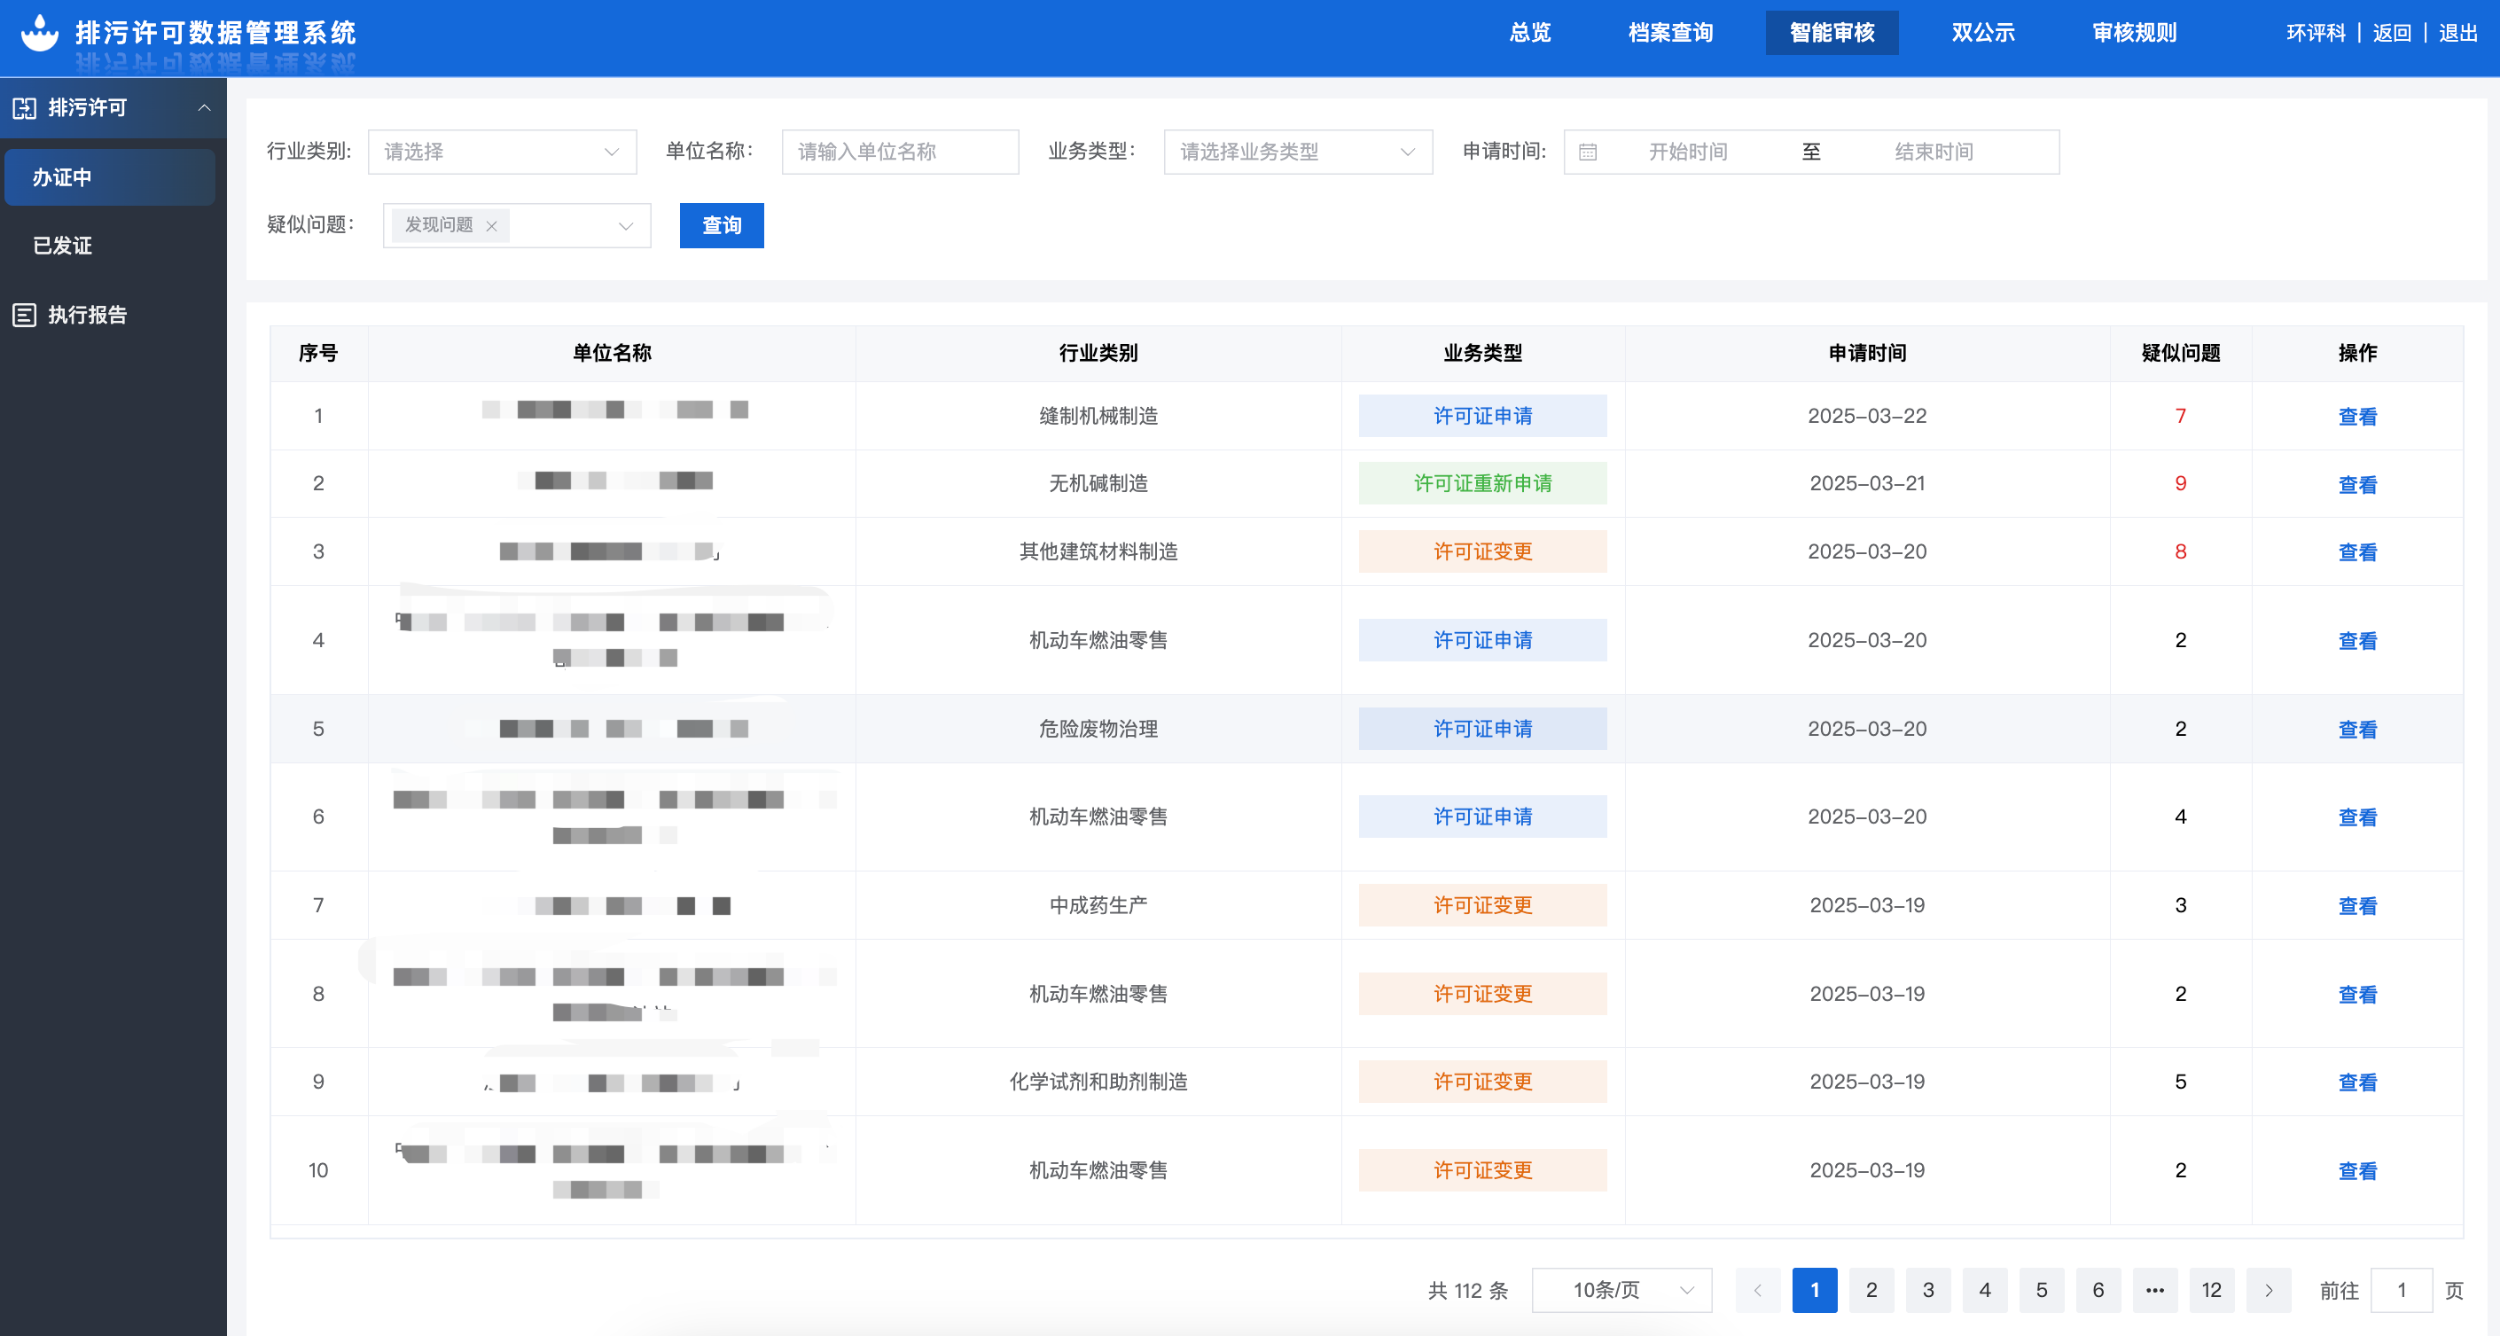Switch to the 档案查询 top tab
Screen dimensions: 2500x1336
[1670, 33]
